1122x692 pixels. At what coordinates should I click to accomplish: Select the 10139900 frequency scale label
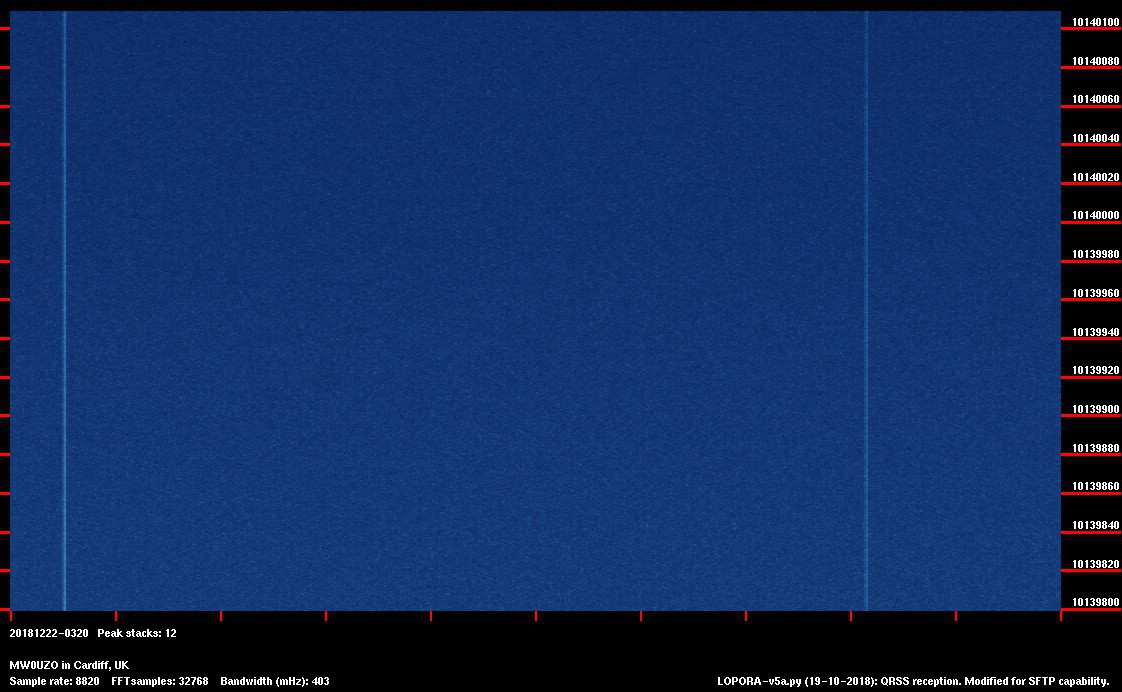tap(1095, 409)
